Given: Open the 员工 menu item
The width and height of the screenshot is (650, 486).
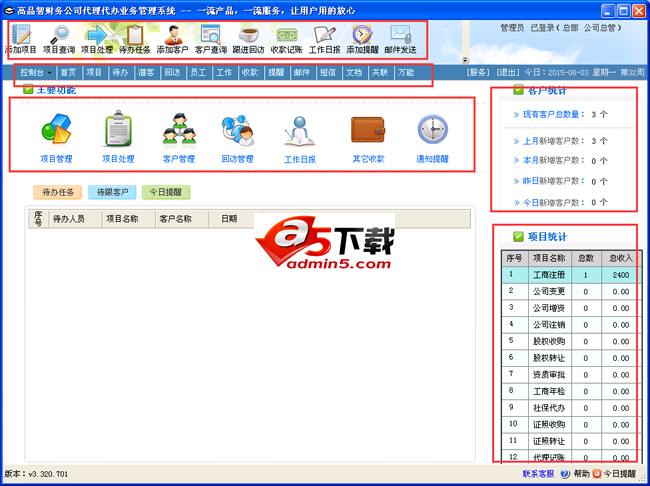Looking at the screenshot, I should click(198, 73).
